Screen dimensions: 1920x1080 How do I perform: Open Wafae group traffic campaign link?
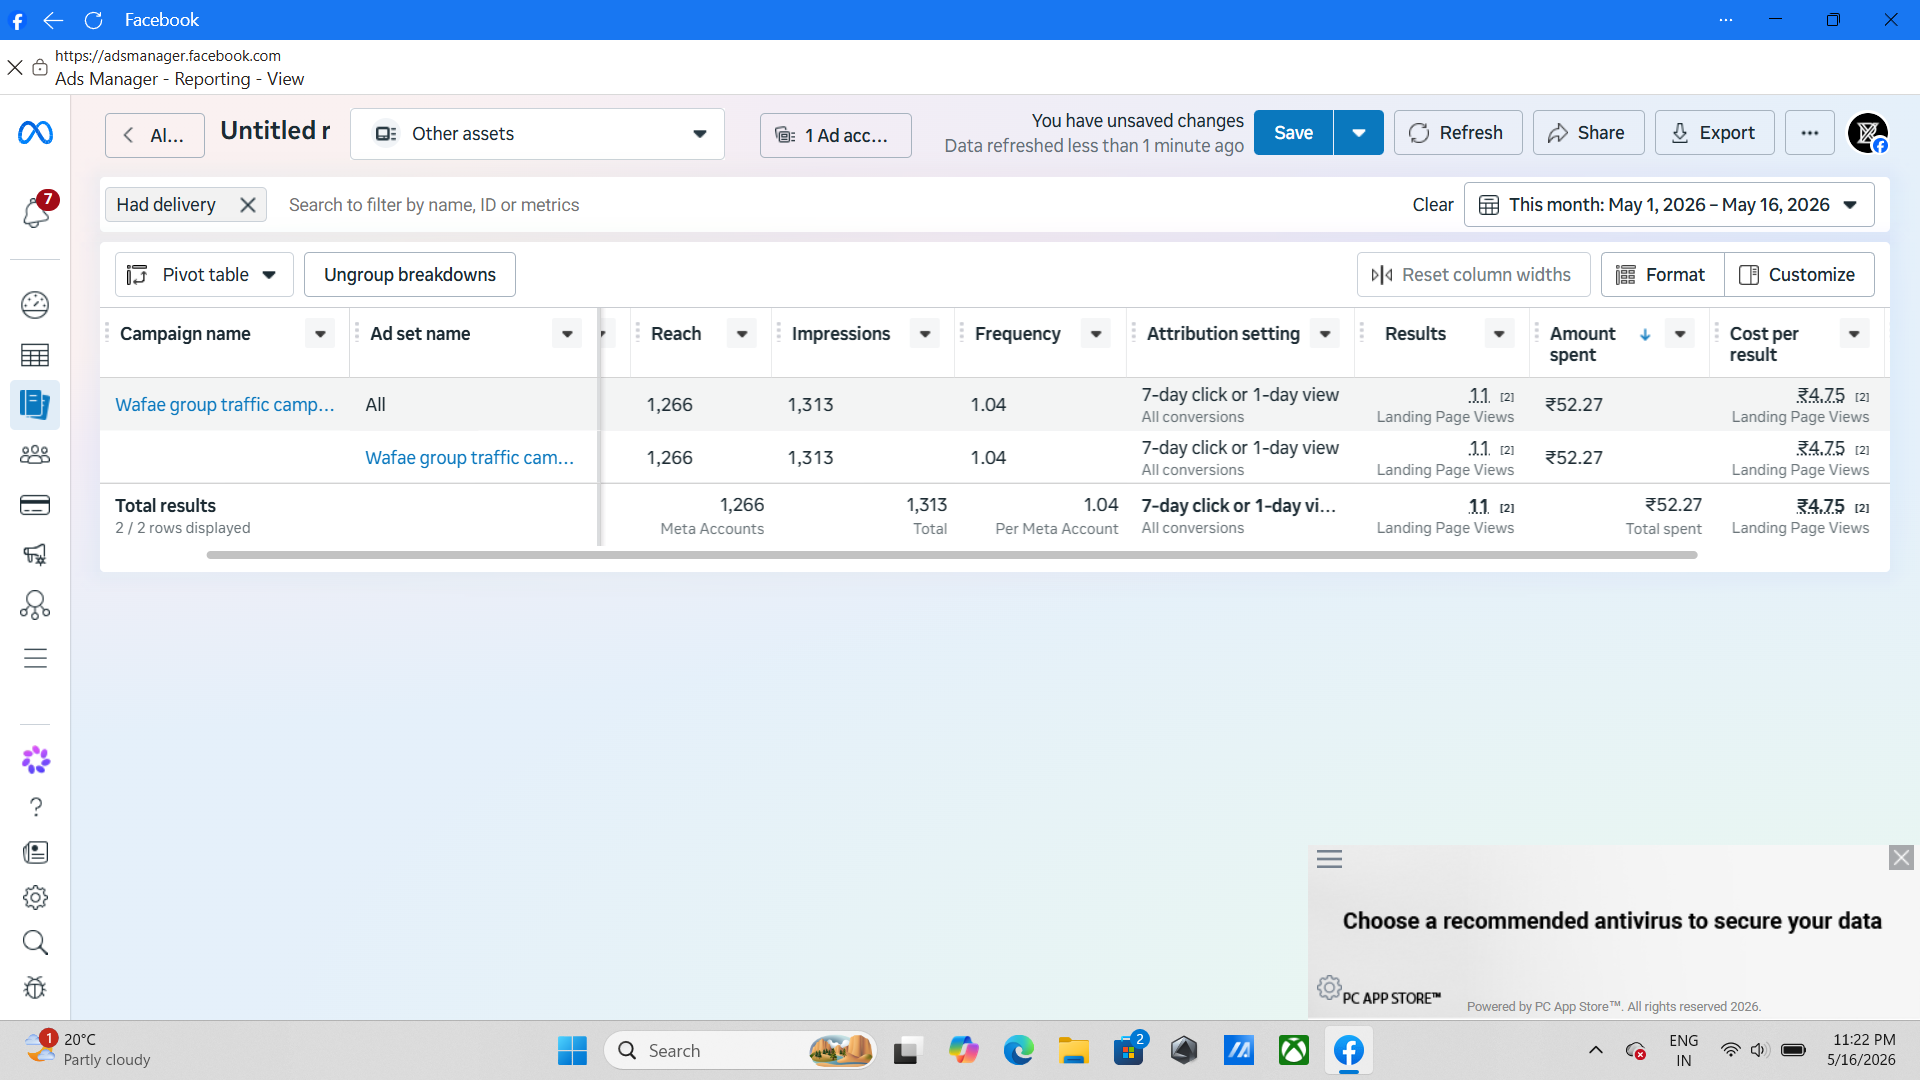pyautogui.click(x=225, y=405)
